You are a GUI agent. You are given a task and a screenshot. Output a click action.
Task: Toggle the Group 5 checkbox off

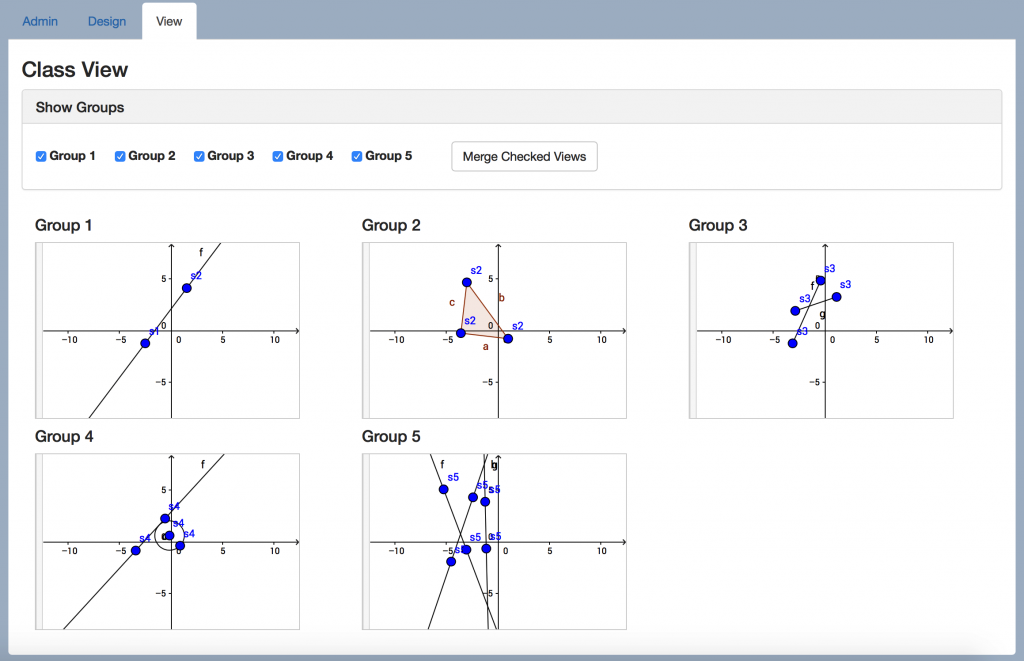356,156
